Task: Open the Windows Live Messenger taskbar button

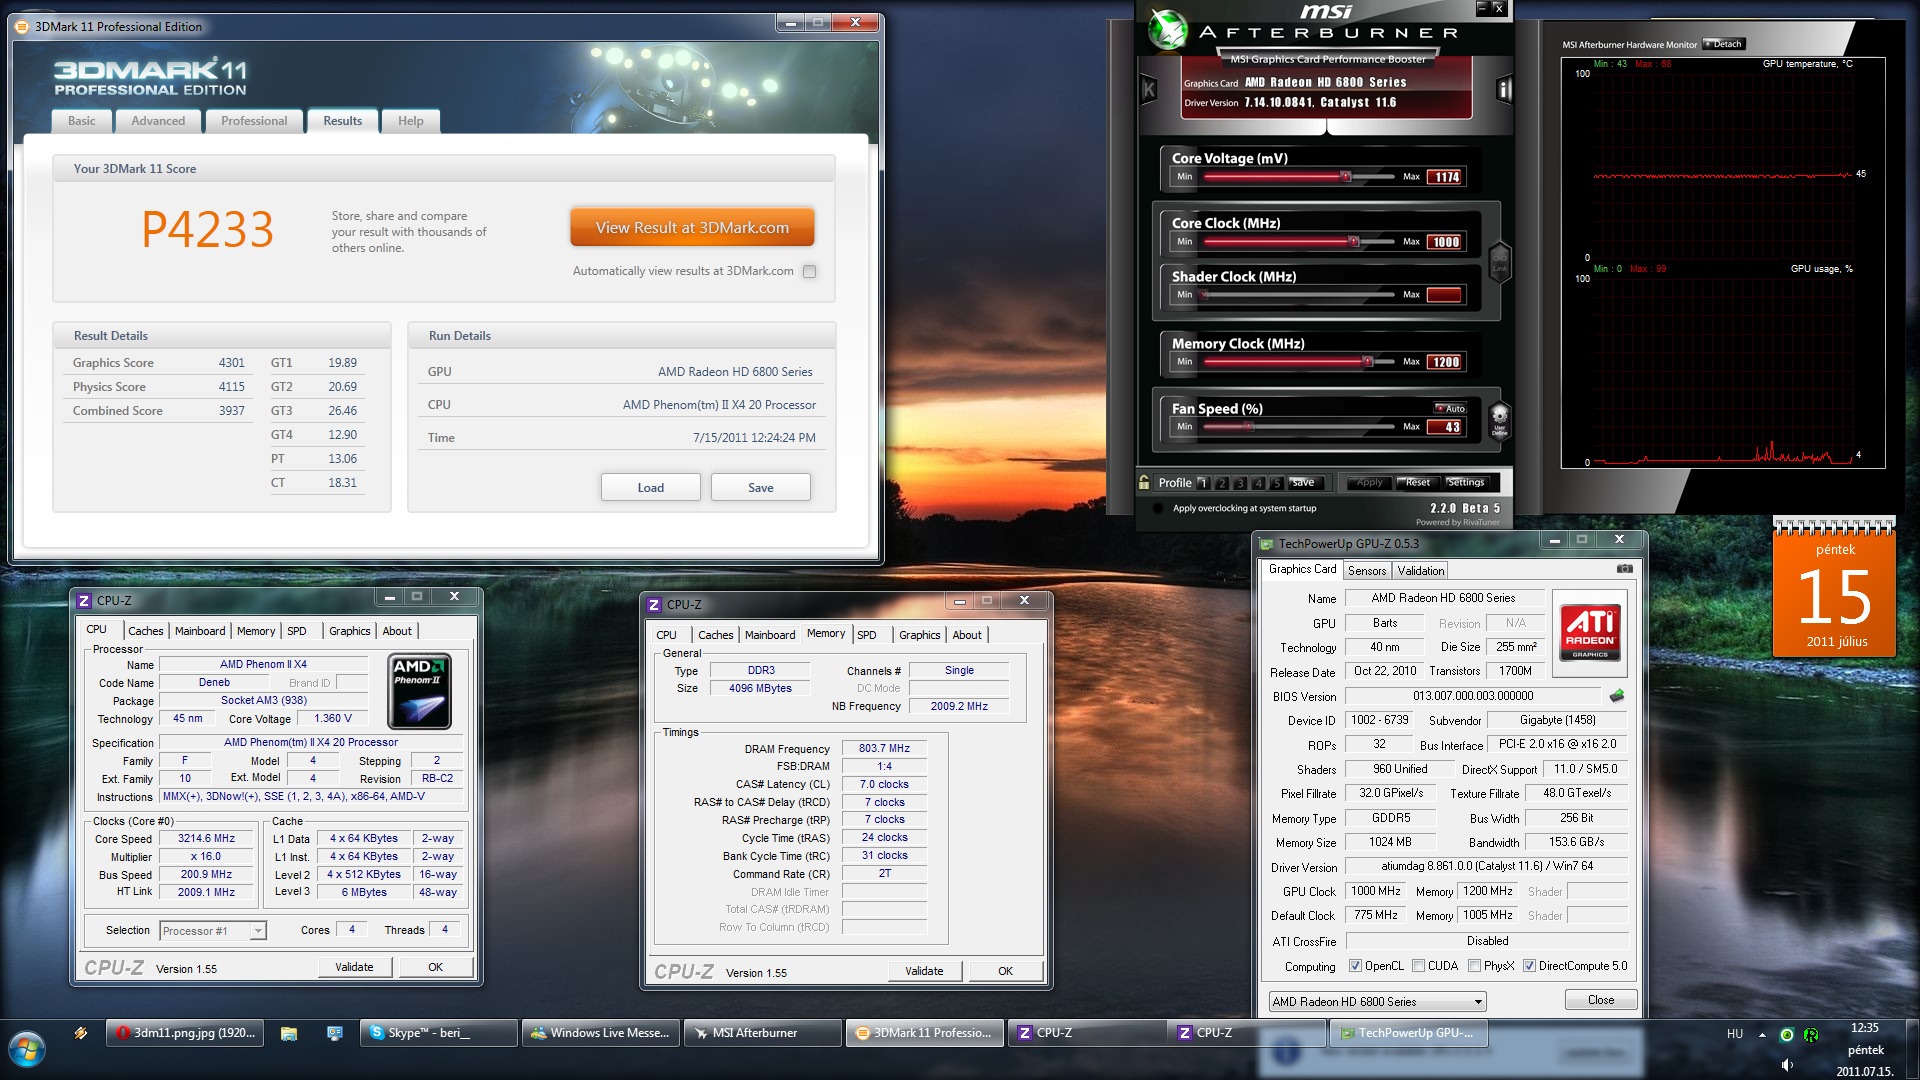Action: (x=601, y=1033)
